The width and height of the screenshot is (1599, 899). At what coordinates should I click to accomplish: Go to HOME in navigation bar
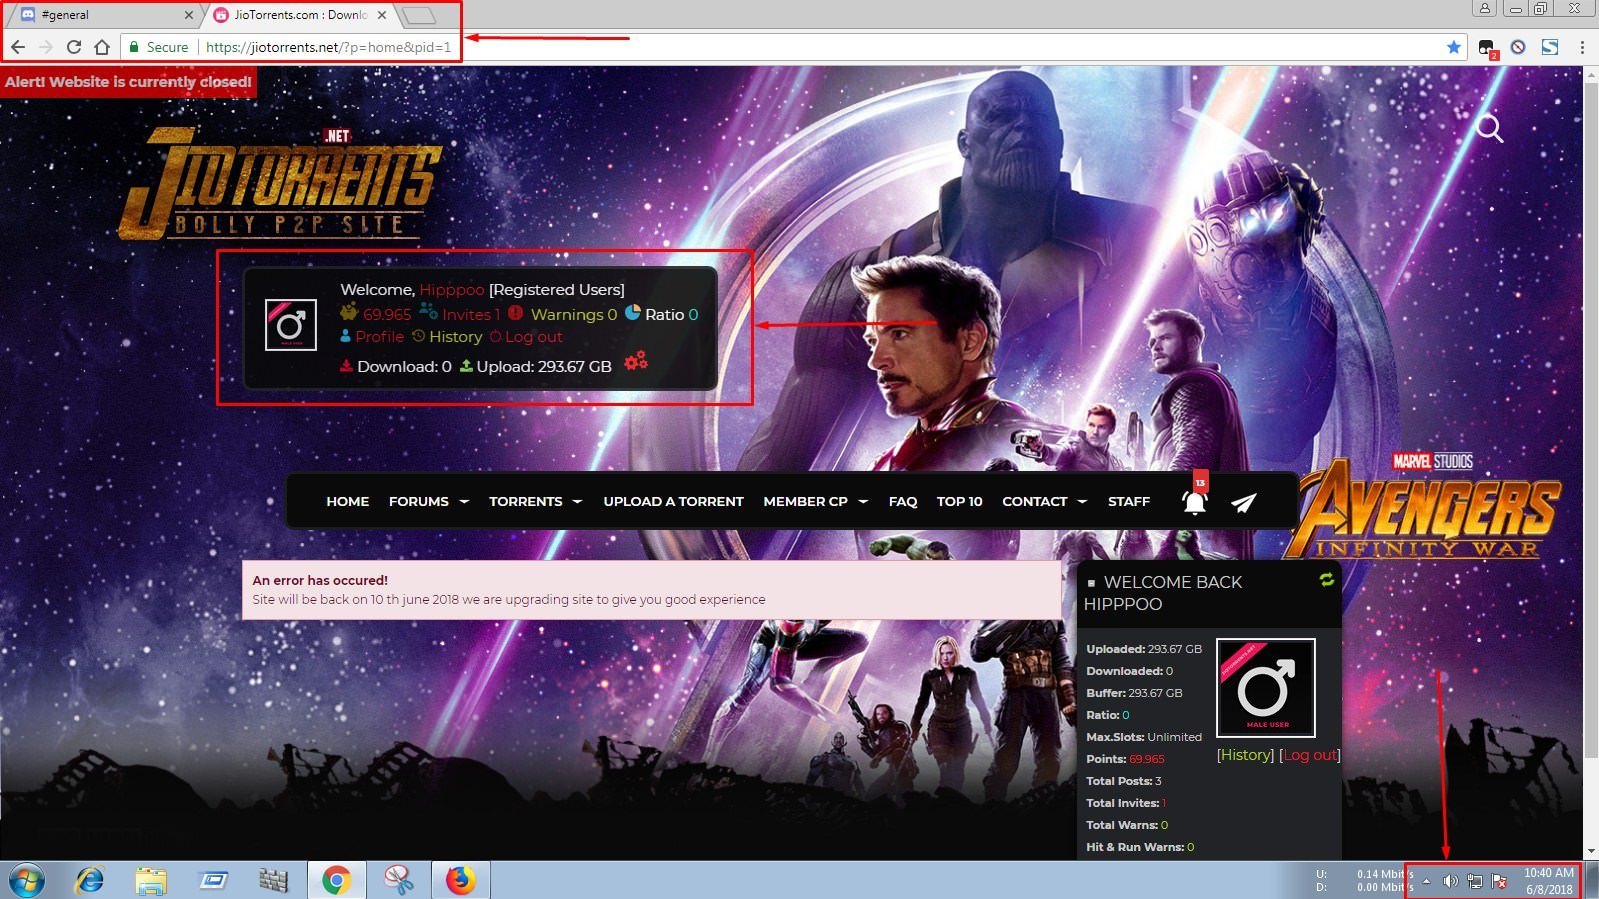coord(347,501)
